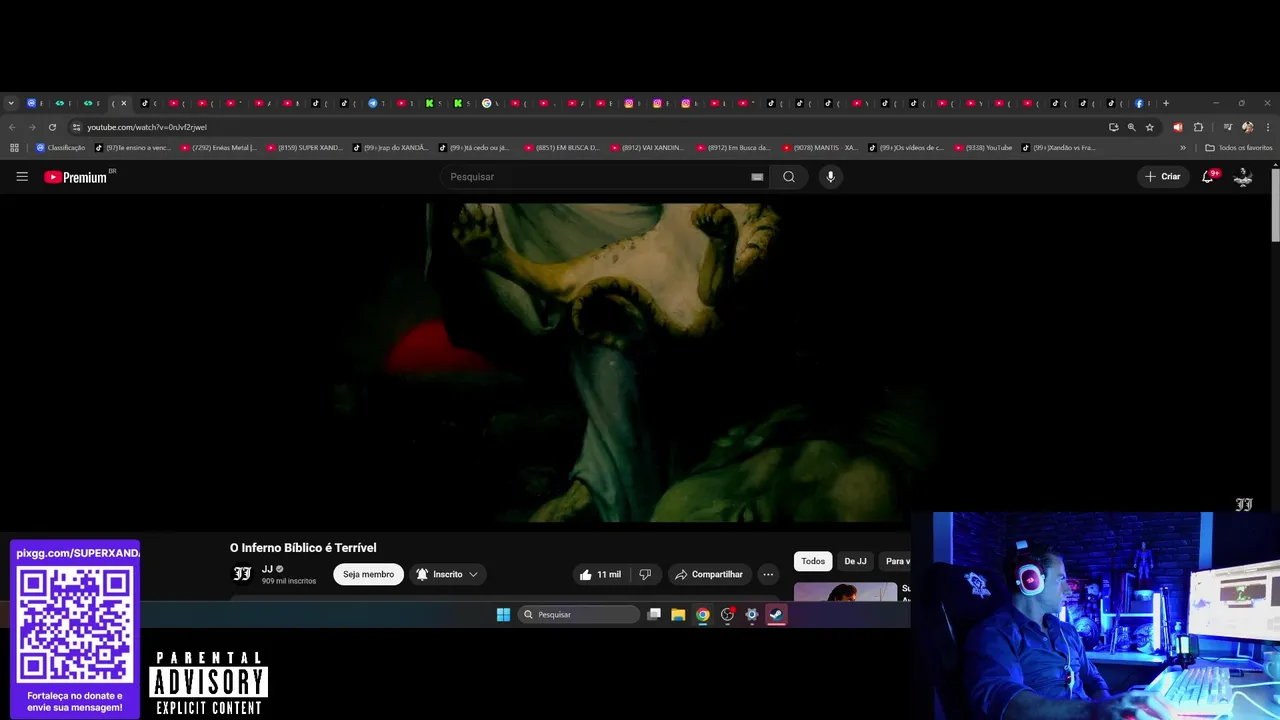Switch to the Facebook browser tab
The width and height of the screenshot is (1280, 720).
click(x=1142, y=103)
